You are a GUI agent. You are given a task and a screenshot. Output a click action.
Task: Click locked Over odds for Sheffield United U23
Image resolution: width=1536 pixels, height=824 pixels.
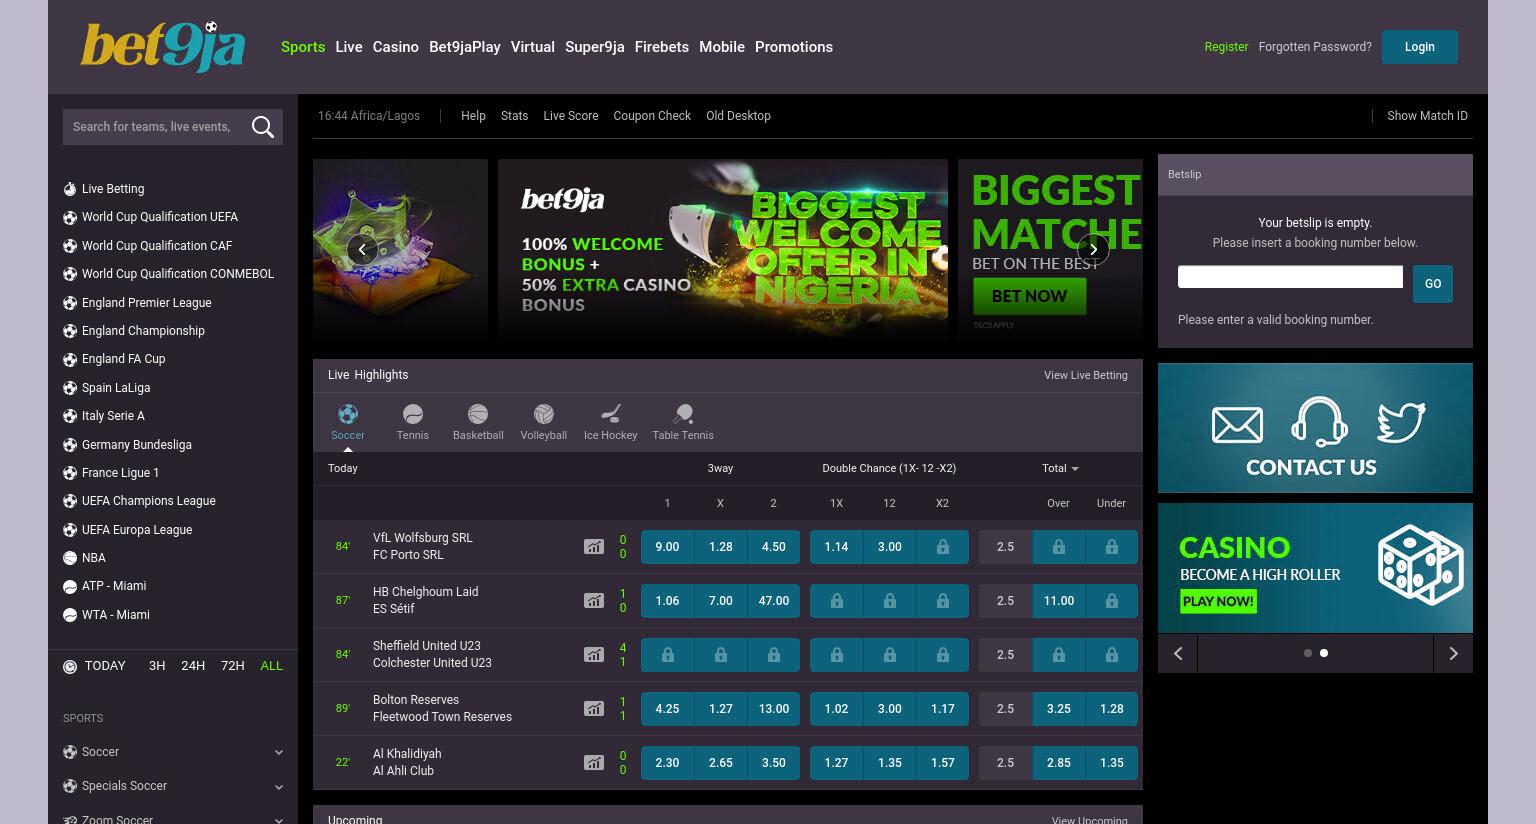coord(1058,655)
